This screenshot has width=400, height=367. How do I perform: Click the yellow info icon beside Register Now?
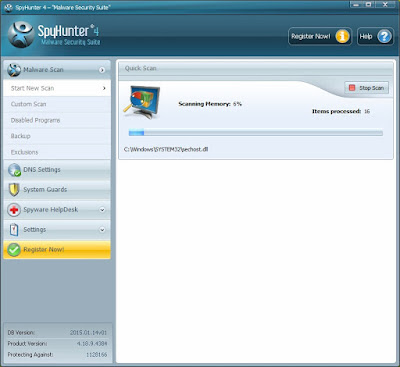pos(342,36)
